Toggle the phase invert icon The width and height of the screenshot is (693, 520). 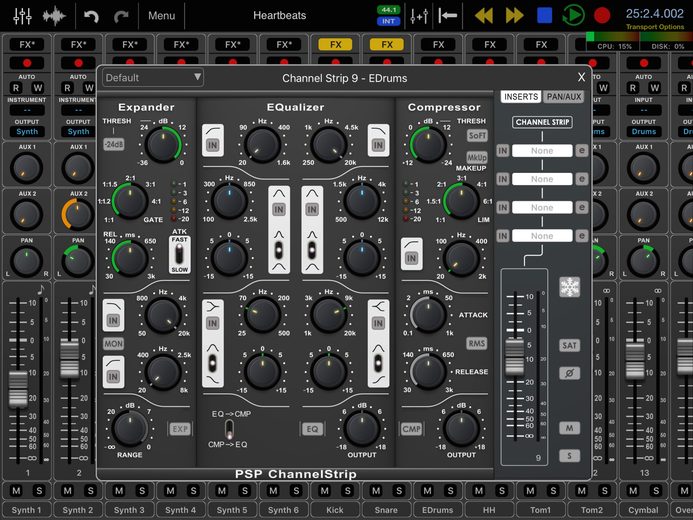coord(569,373)
